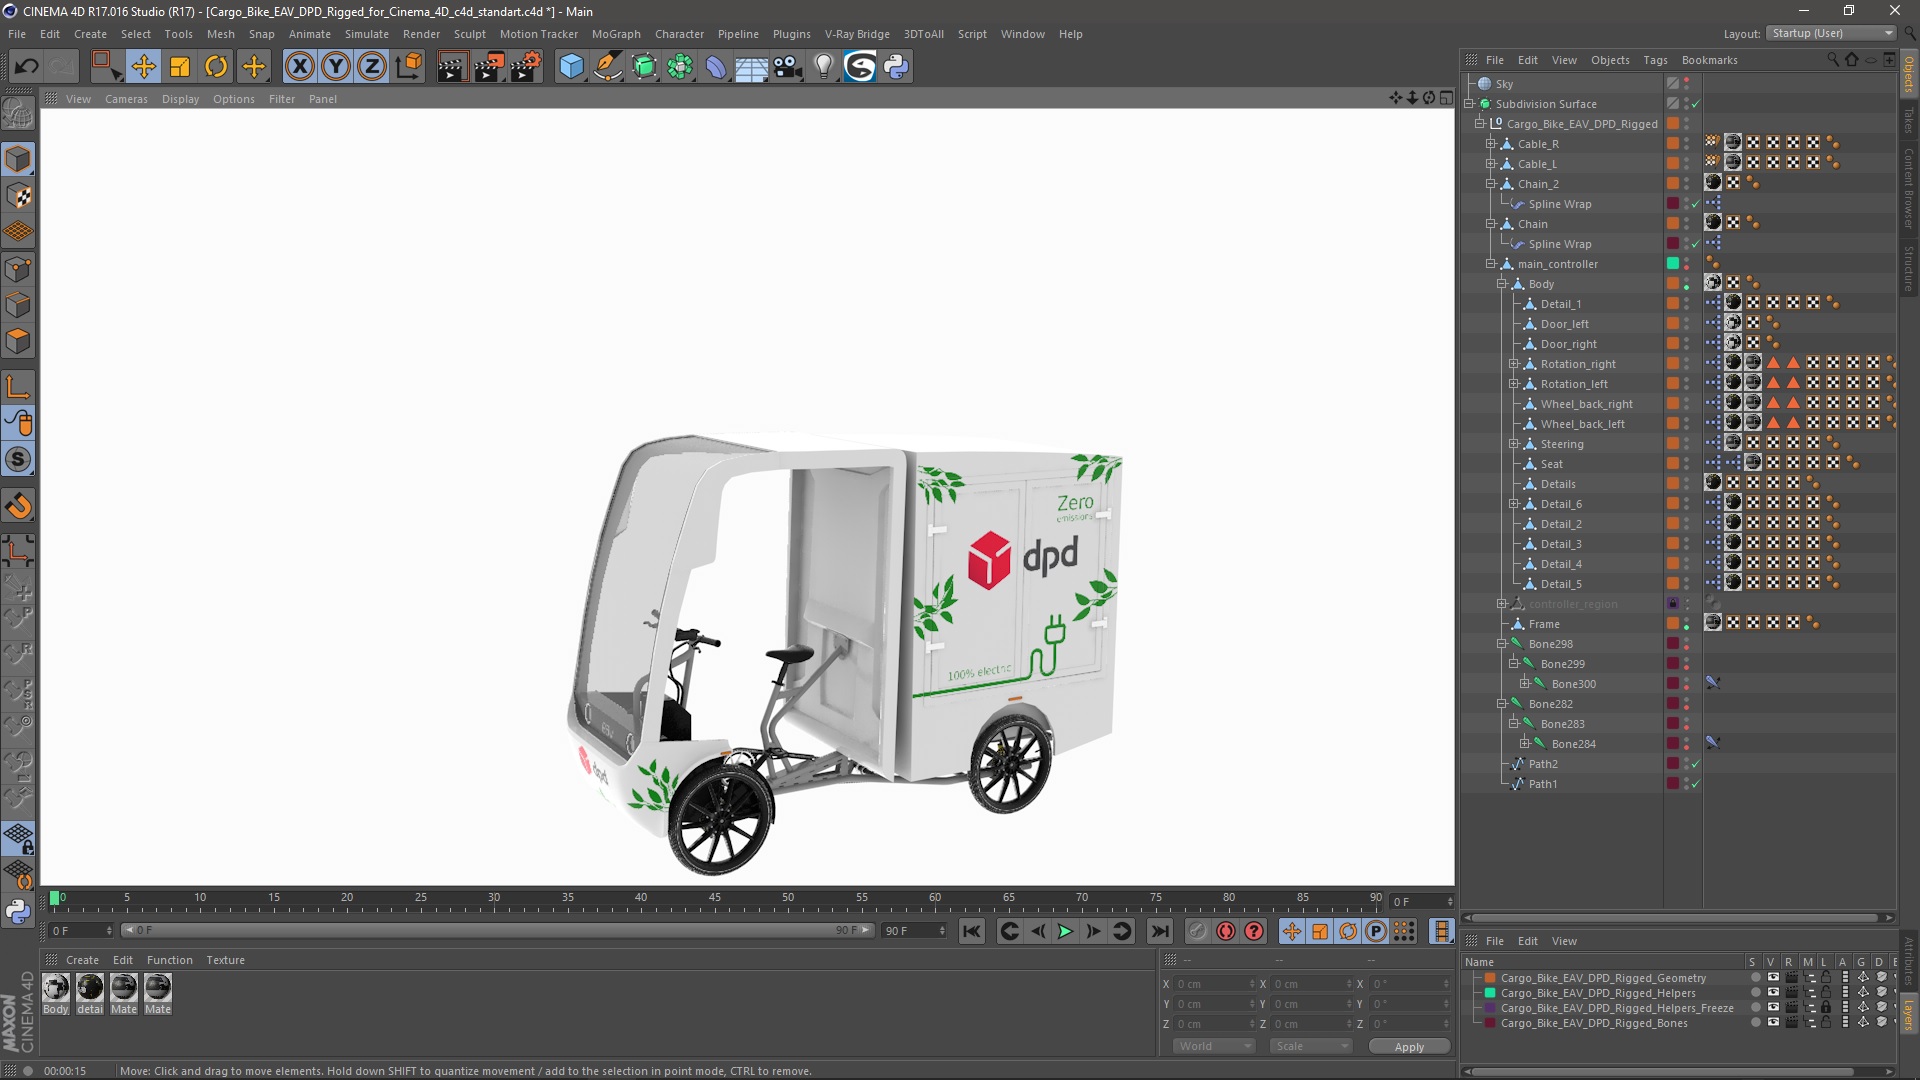1920x1080 pixels.
Task: Add a light object bulb icon
Action: 824,67
